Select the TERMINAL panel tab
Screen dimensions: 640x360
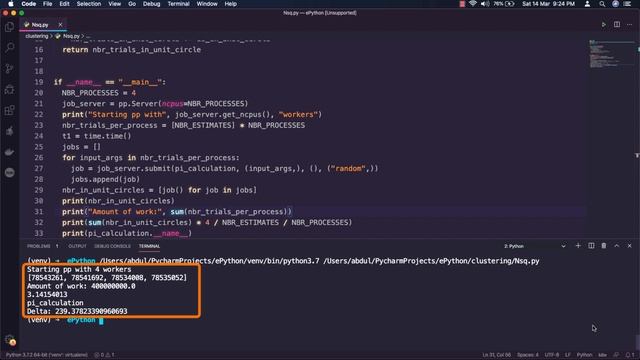point(149,246)
